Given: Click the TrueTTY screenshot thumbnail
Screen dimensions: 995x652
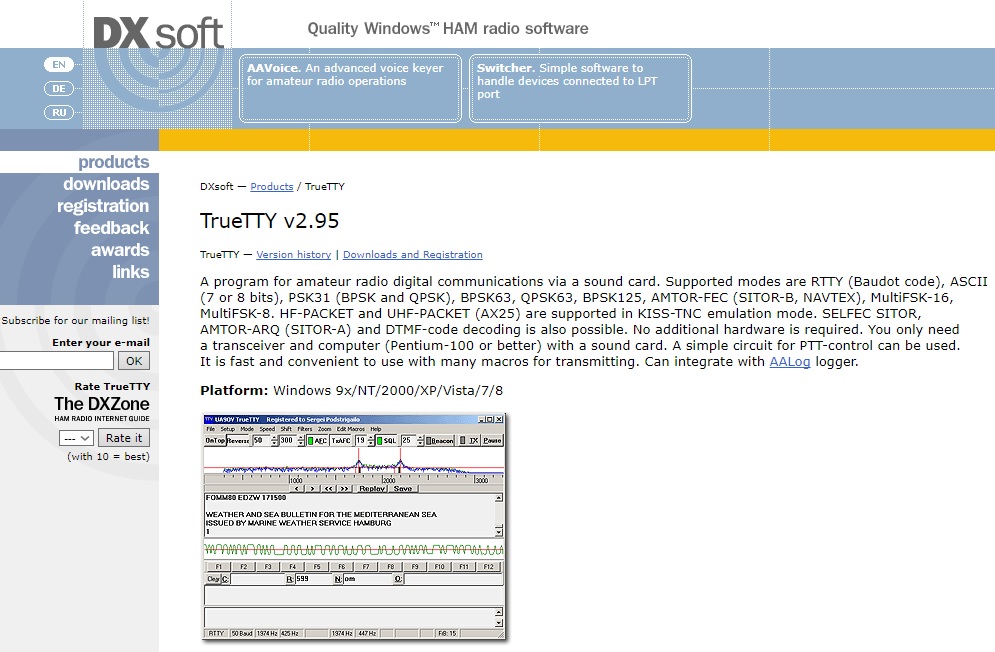Looking at the screenshot, I should (354, 526).
